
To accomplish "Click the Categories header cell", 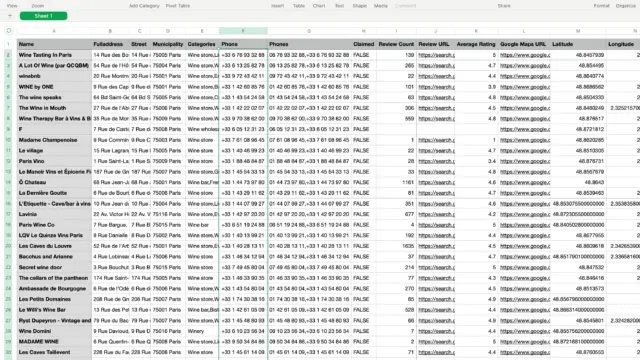I will (202, 44).
